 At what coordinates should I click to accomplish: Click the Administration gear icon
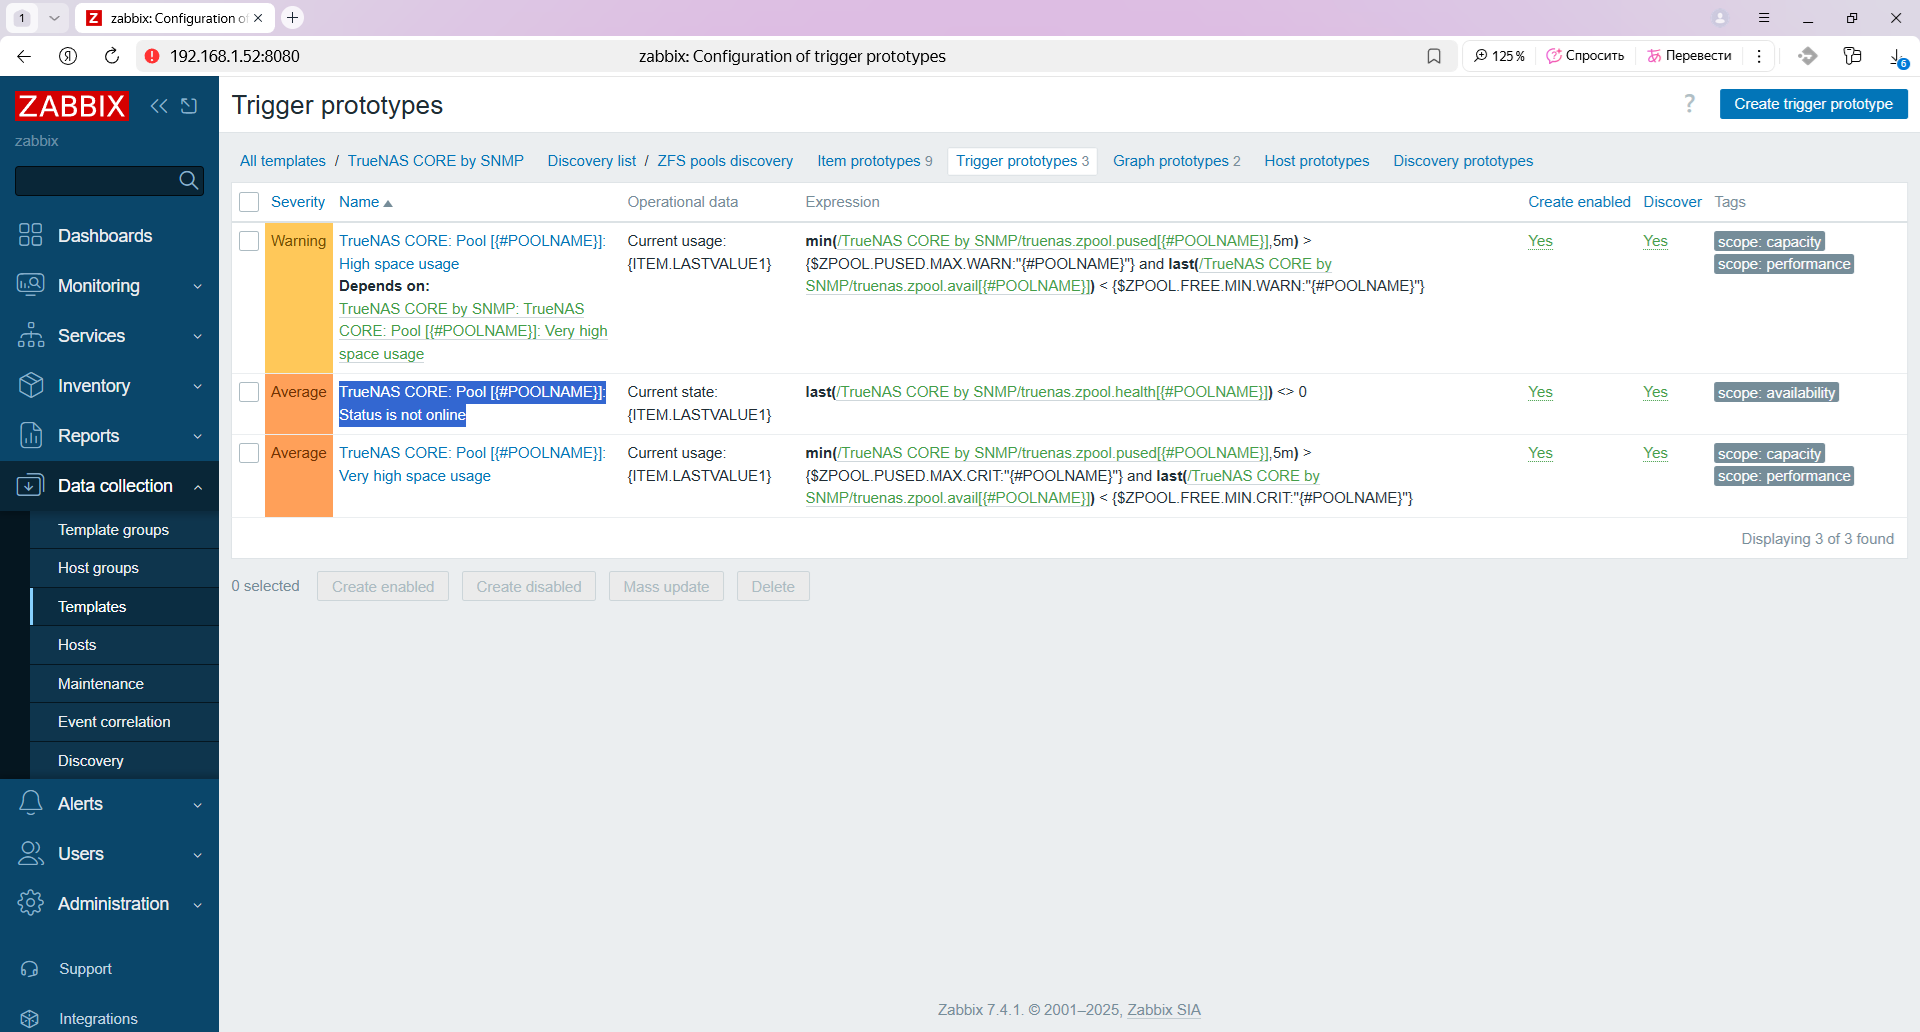coord(31,903)
